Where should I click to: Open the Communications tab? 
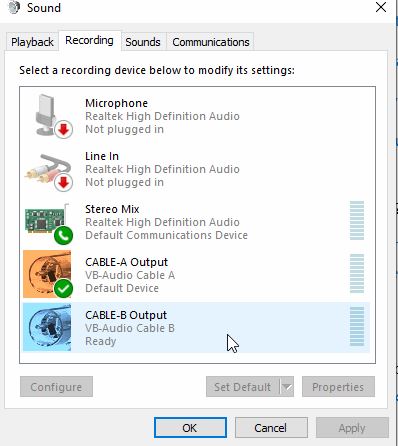coord(211,42)
